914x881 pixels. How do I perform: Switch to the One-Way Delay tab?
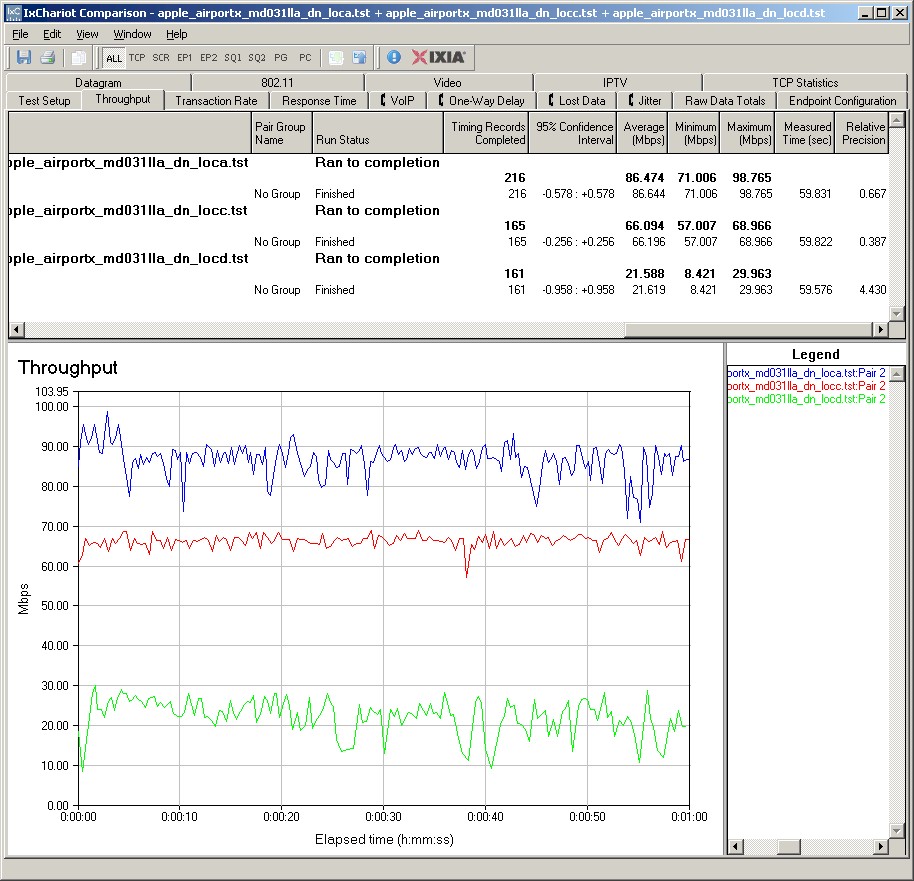coord(481,101)
